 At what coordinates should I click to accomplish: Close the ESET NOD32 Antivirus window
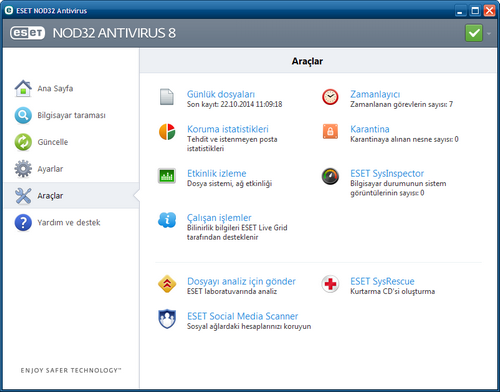pos(489,11)
